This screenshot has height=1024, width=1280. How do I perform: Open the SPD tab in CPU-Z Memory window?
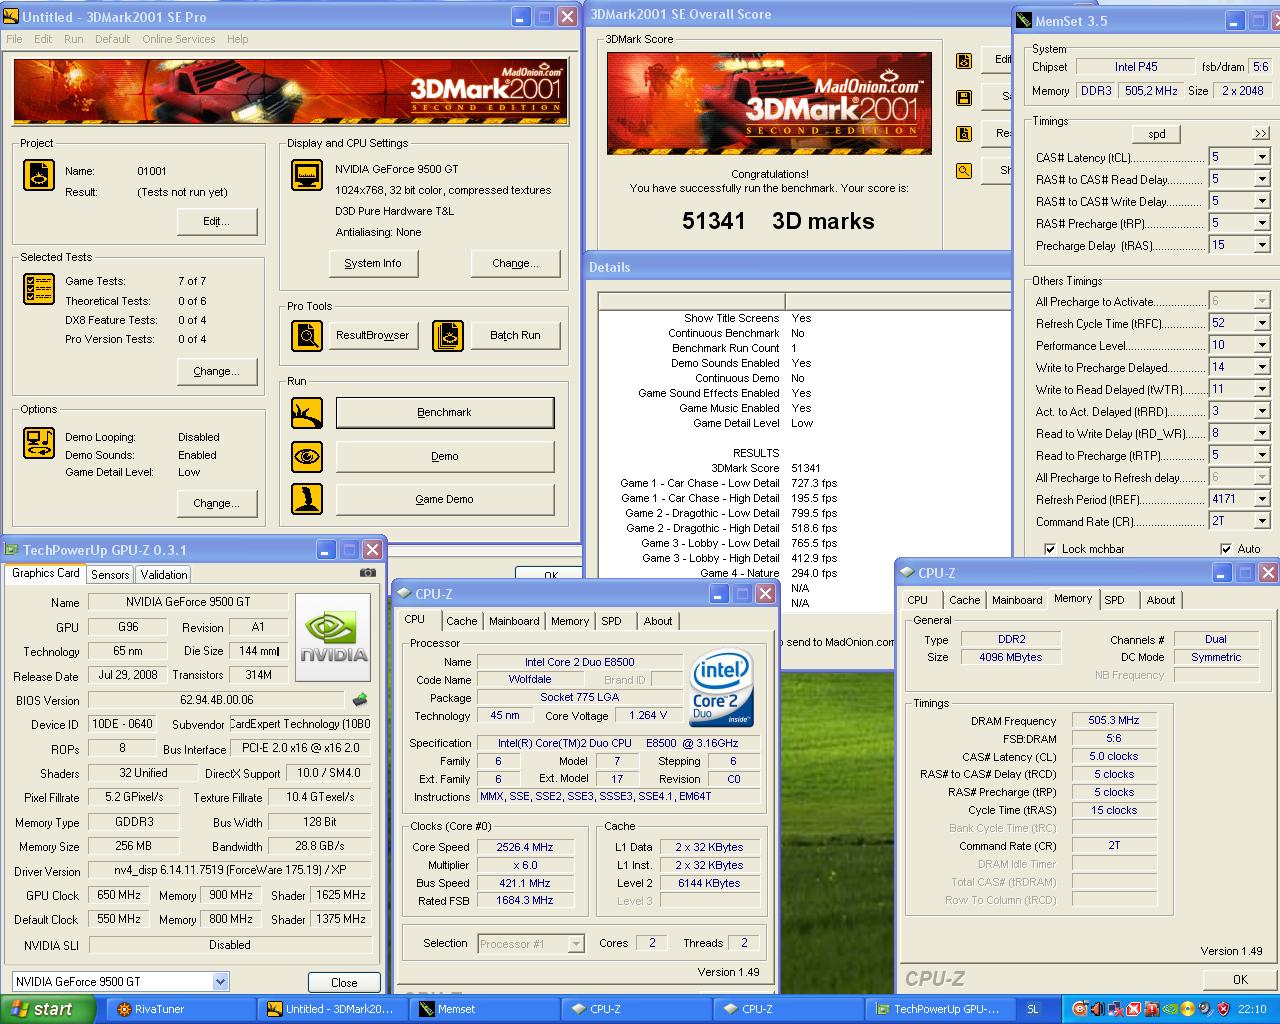pos(1114,600)
